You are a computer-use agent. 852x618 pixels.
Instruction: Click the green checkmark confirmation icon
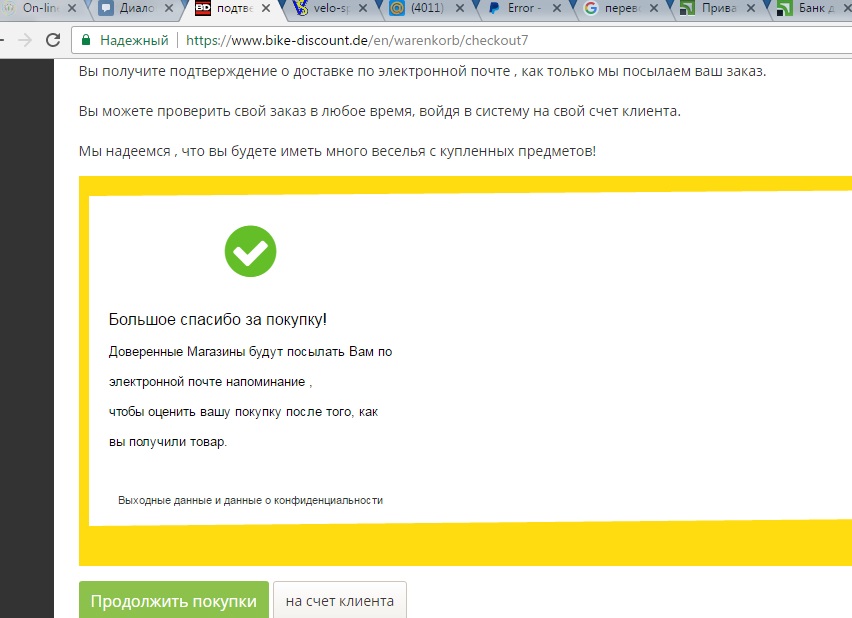coord(250,251)
